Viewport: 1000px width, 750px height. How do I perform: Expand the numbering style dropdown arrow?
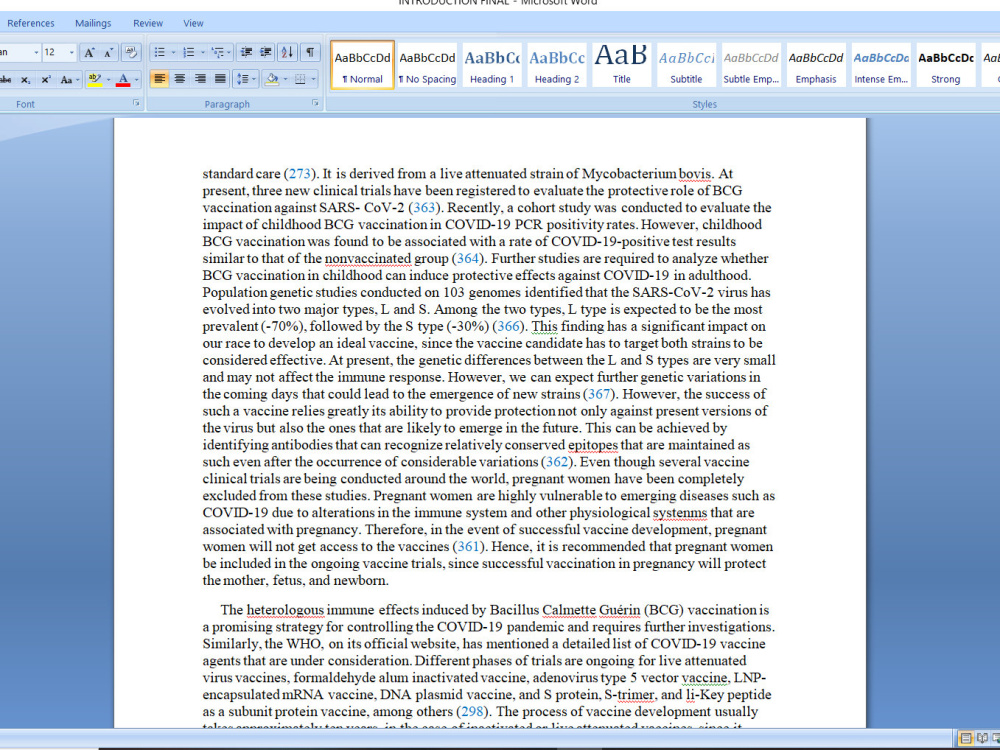coord(202,52)
